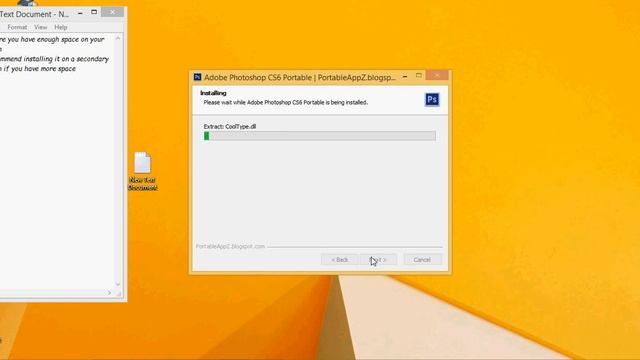
Task: Click the 'Please wait while Adobe Photoshop' message
Action: pos(286,102)
